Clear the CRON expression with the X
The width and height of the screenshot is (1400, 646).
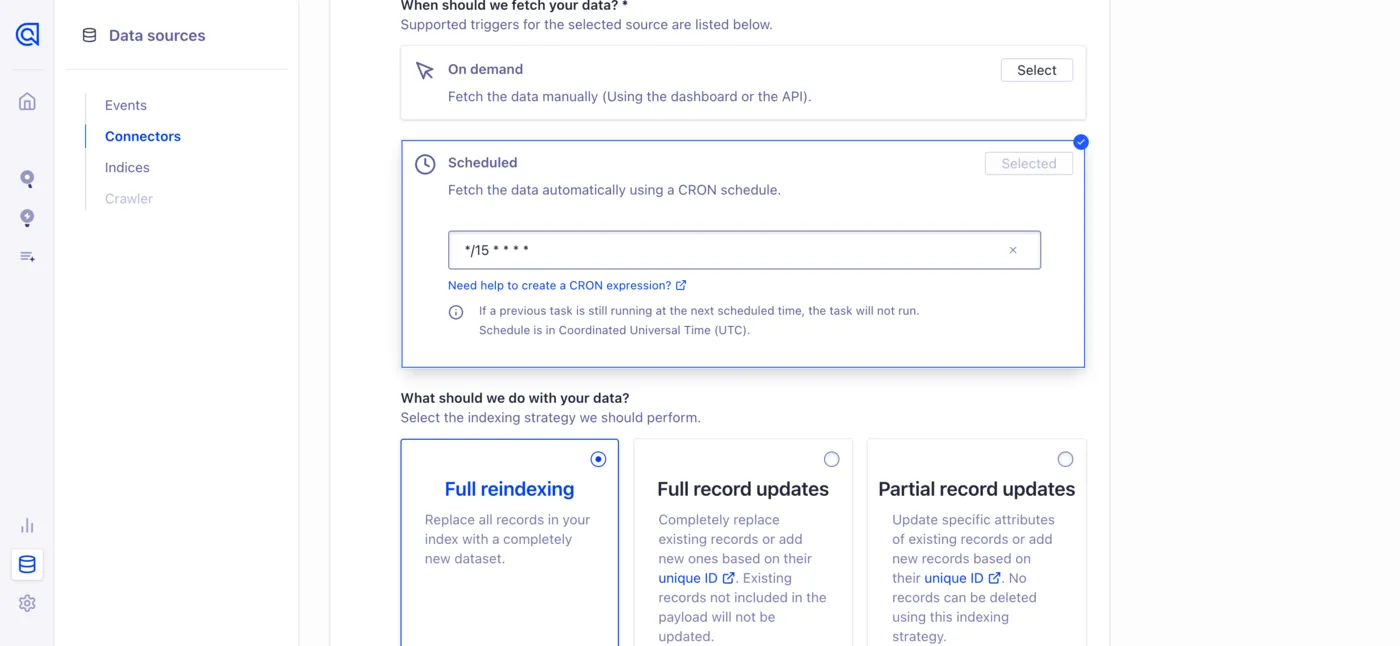pos(1013,250)
